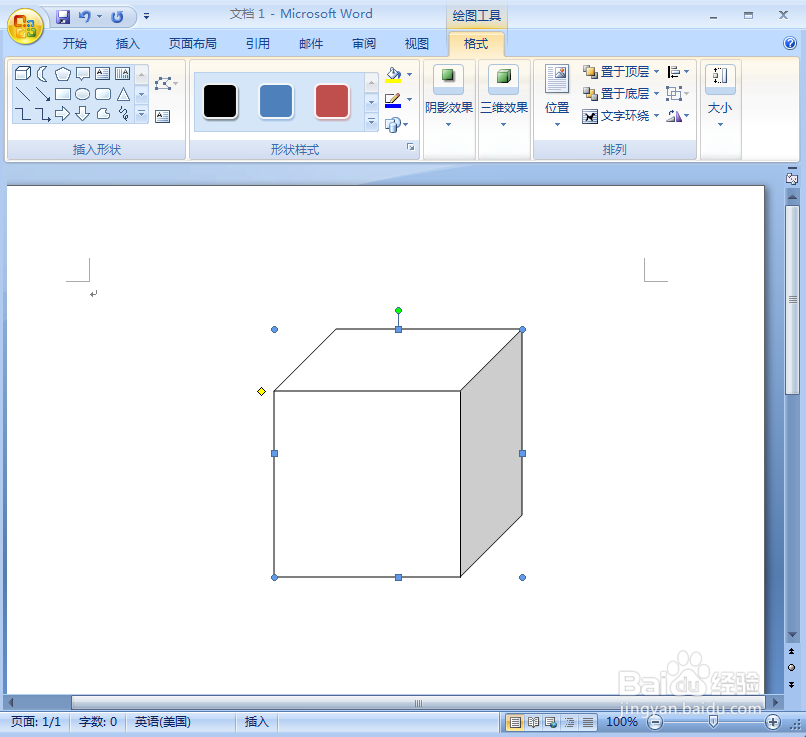Select the rectangular callout shape
The width and height of the screenshot is (806, 737).
coord(83,73)
